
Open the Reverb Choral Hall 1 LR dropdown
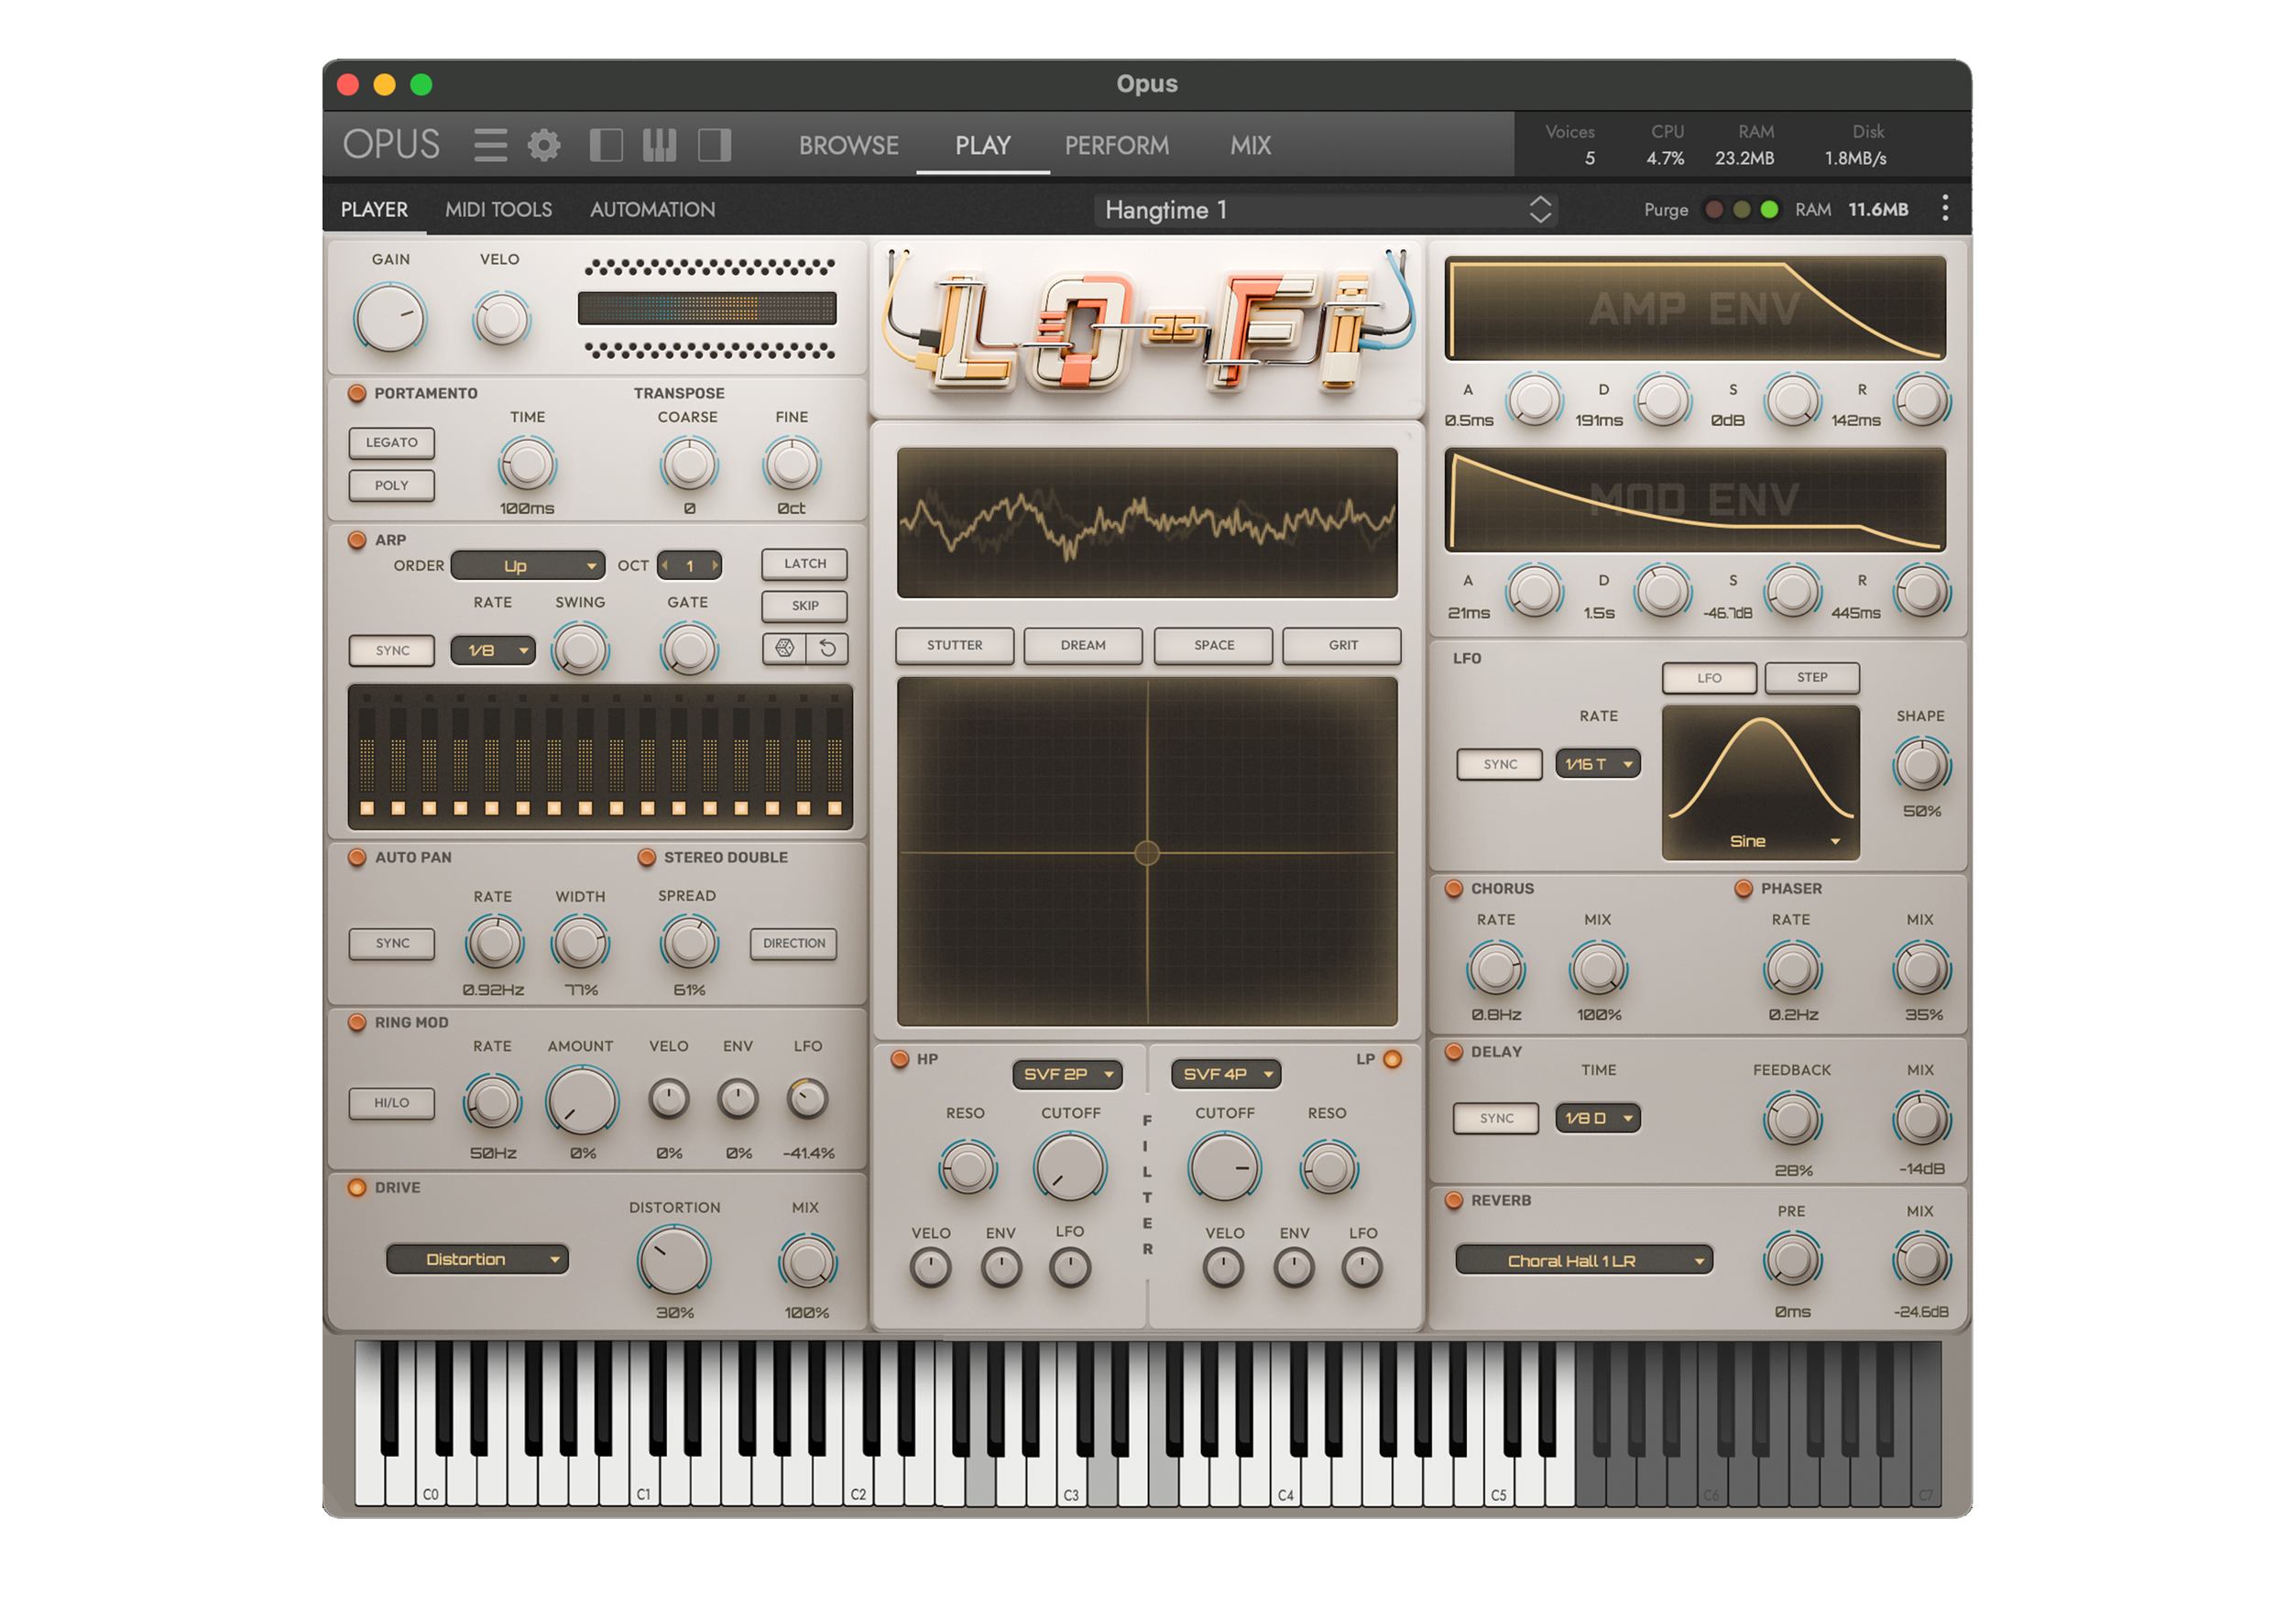pyautogui.click(x=1583, y=1261)
